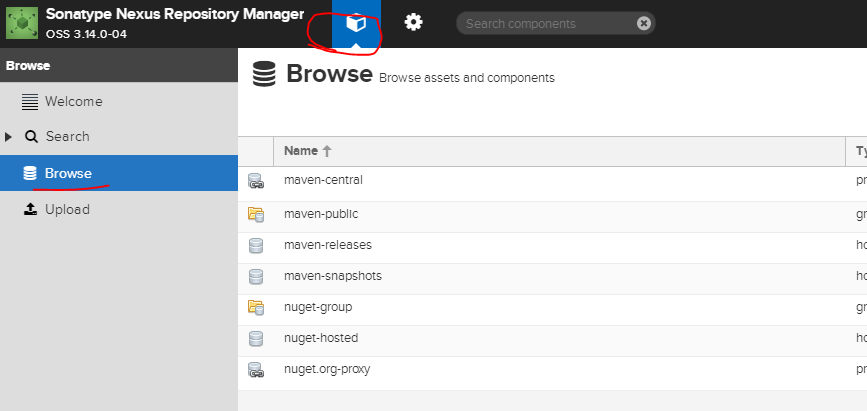Clear the search components field
The width and height of the screenshot is (867, 411).
[x=643, y=23]
